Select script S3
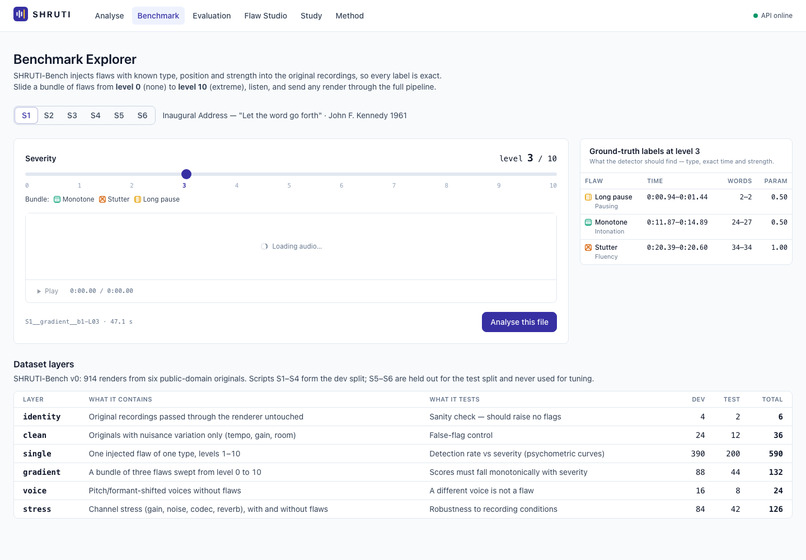 coord(72,115)
